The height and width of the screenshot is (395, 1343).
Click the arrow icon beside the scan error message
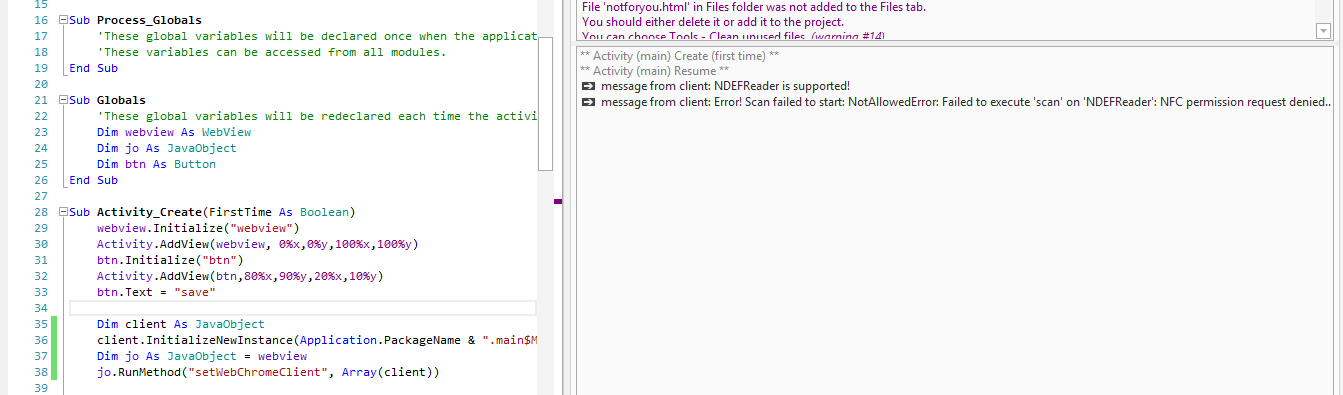[587, 101]
